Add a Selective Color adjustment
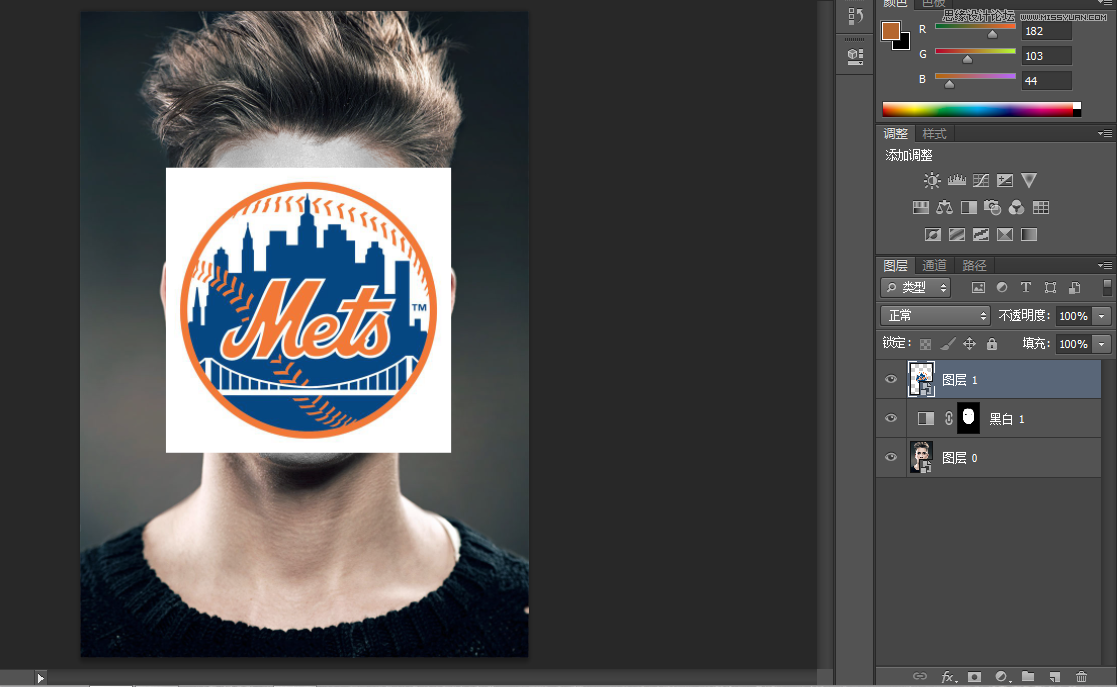This screenshot has height=687, width=1117. (1004, 234)
